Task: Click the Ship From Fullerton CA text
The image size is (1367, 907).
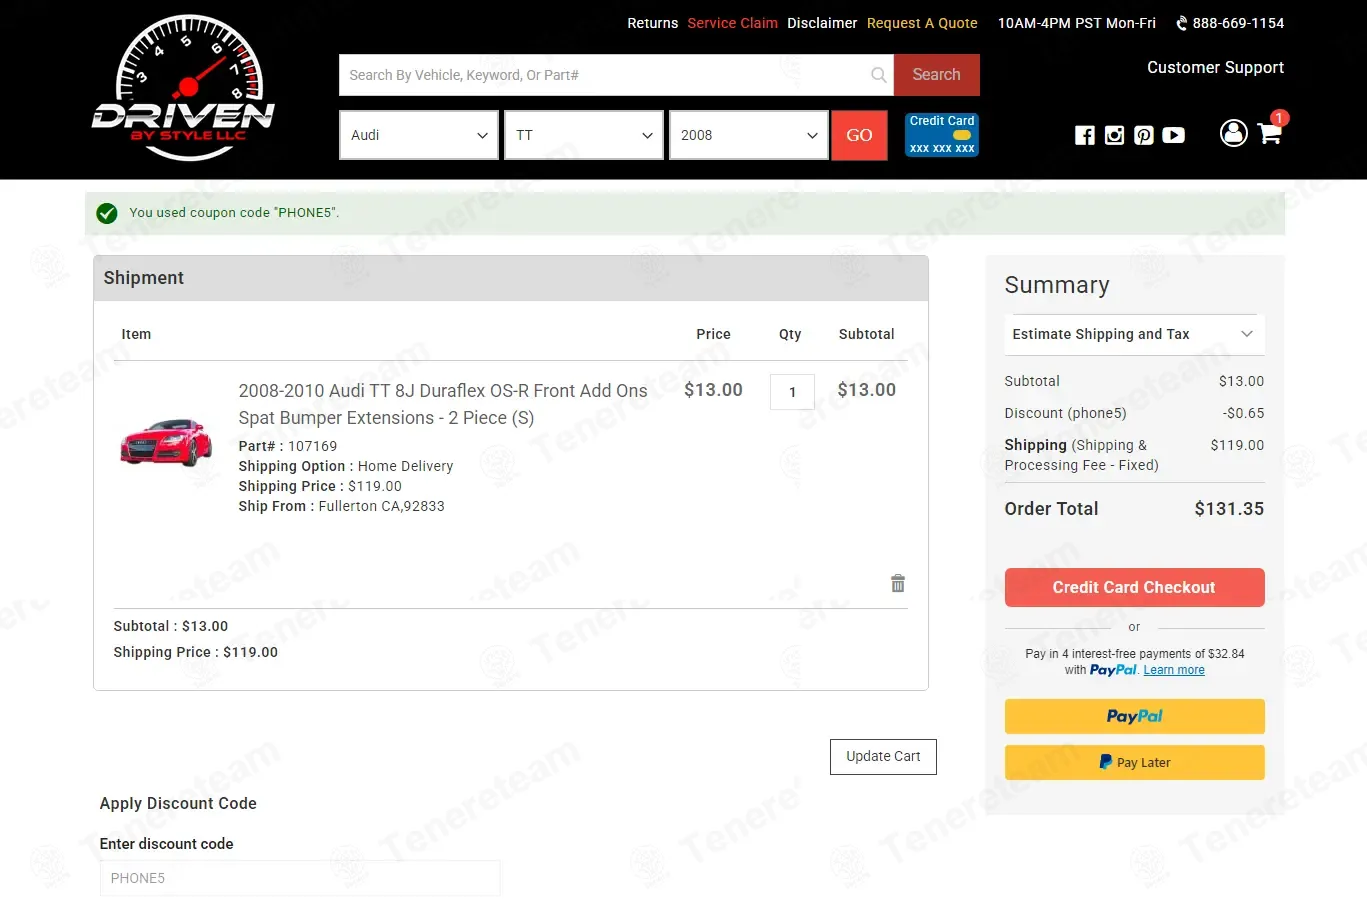Action: pos(342,506)
